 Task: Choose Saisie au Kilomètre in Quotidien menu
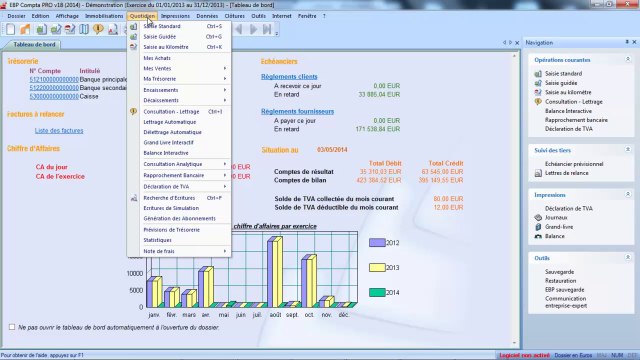179,47
